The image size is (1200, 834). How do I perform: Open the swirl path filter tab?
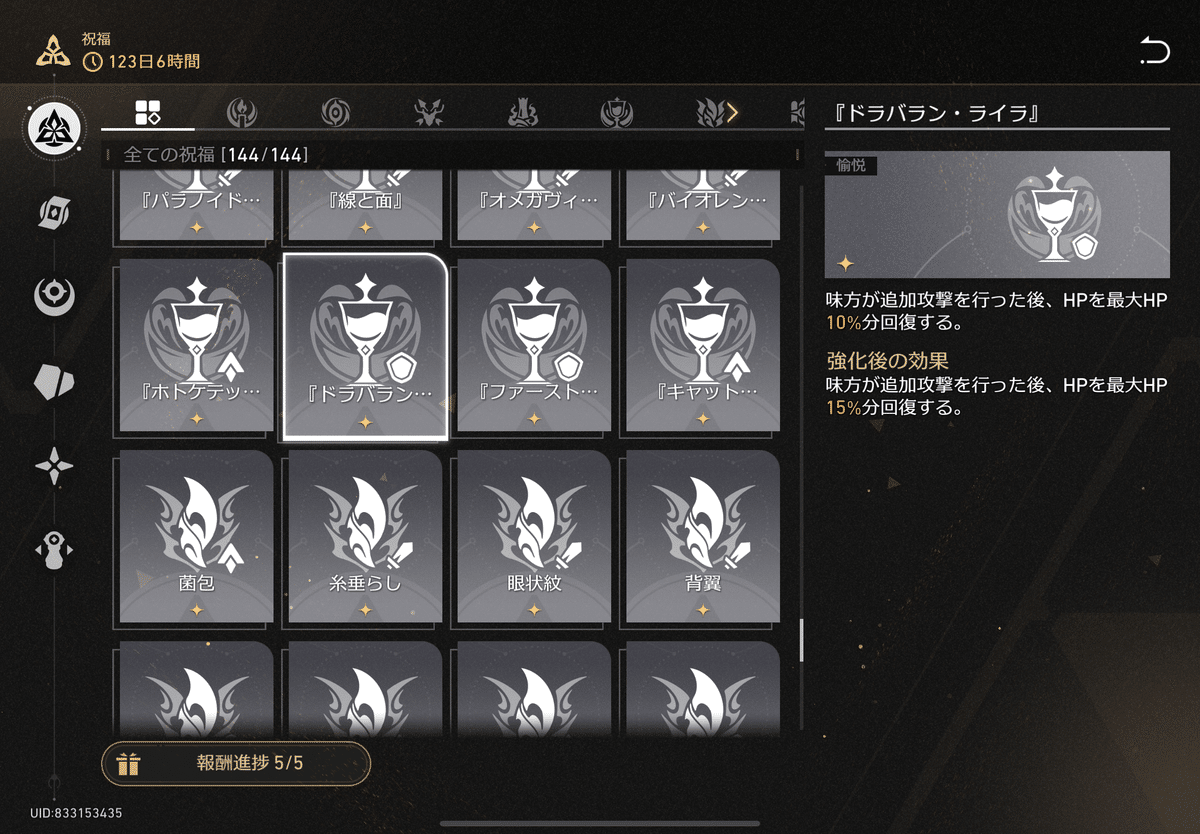pyautogui.click(x=335, y=113)
